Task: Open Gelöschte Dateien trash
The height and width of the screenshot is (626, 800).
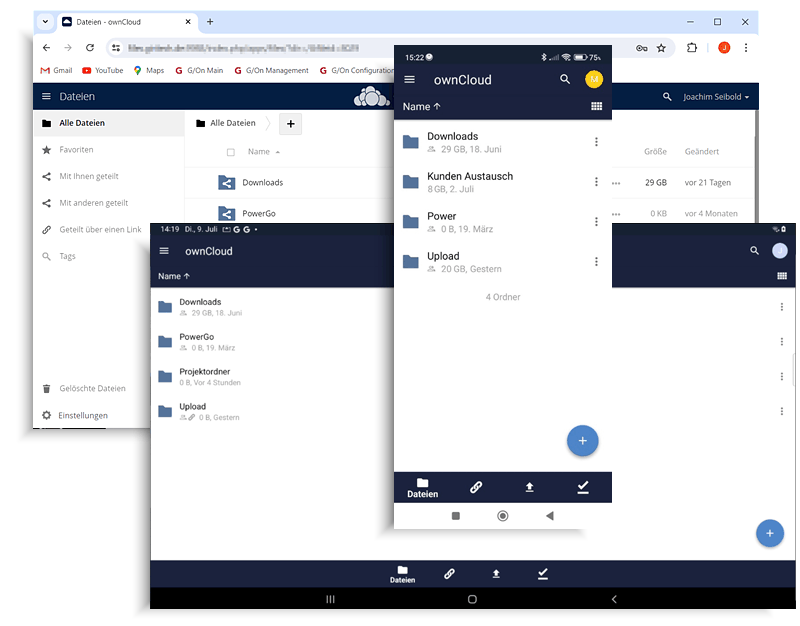Action: coord(92,388)
